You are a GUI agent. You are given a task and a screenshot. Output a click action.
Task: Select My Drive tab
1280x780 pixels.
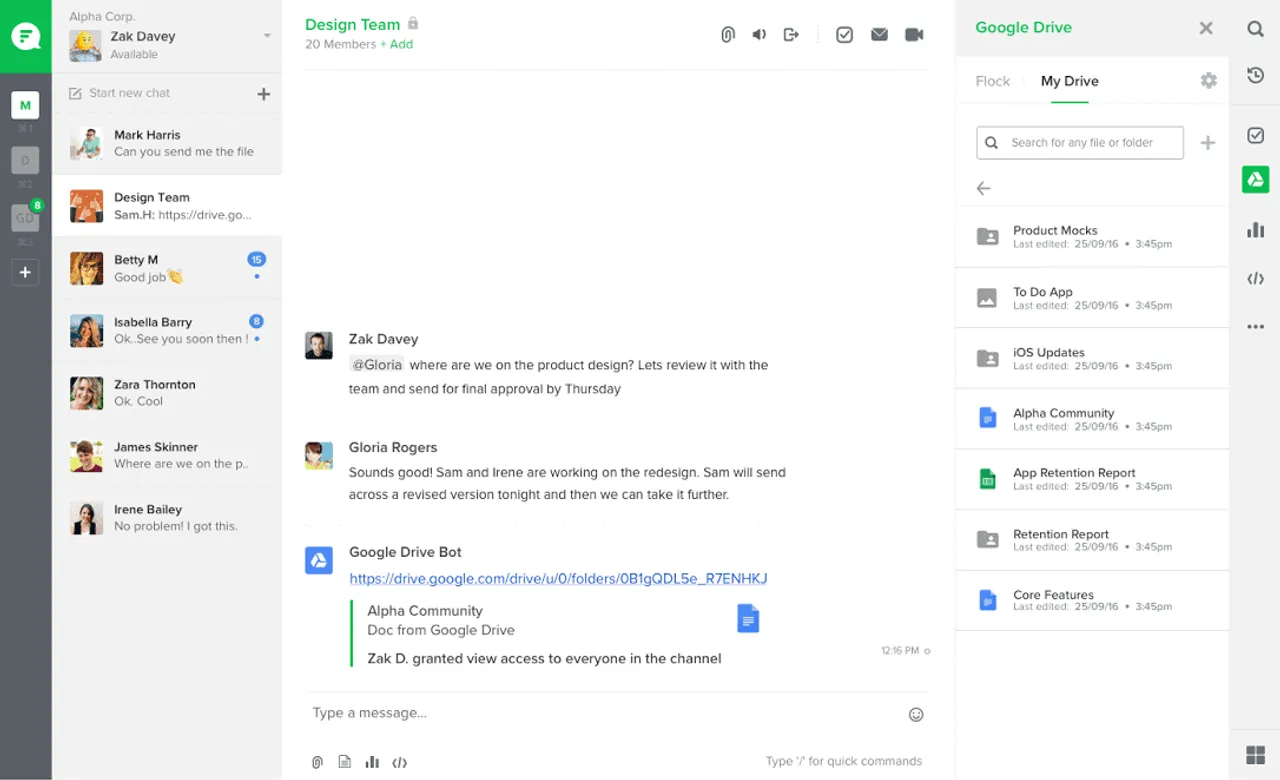(1070, 81)
